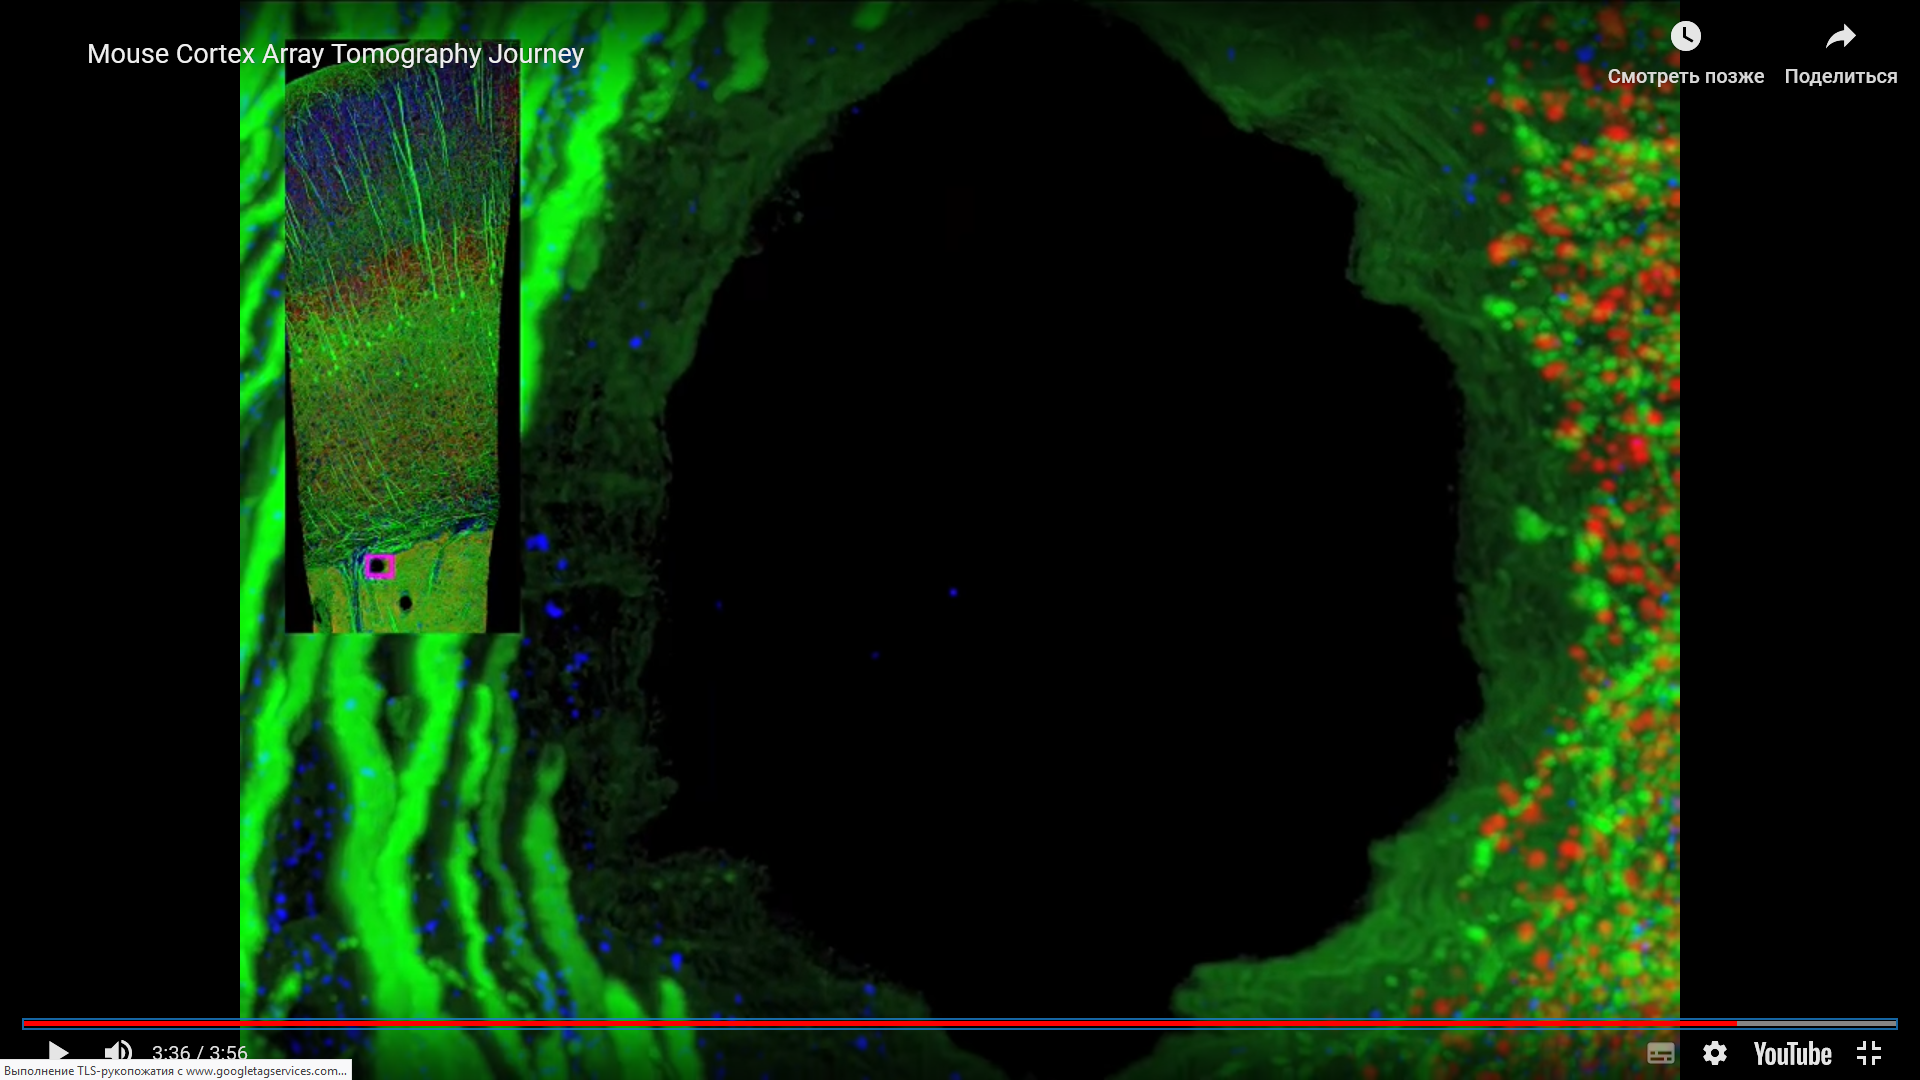Seek to the middle of the progress bar
The width and height of the screenshot is (1920, 1080).
pyautogui.click(x=960, y=1023)
